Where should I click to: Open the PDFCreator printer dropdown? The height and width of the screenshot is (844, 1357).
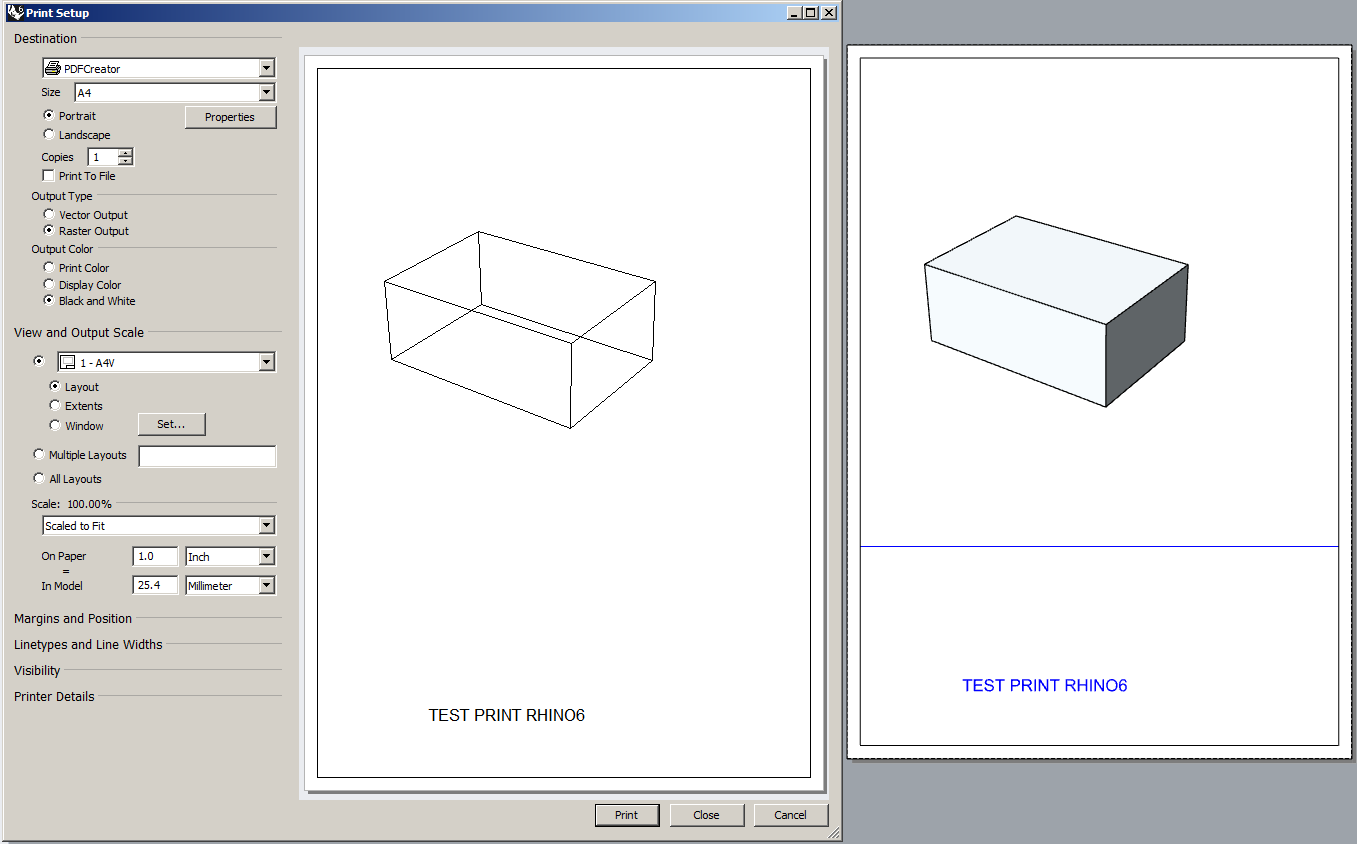pos(266,68)
